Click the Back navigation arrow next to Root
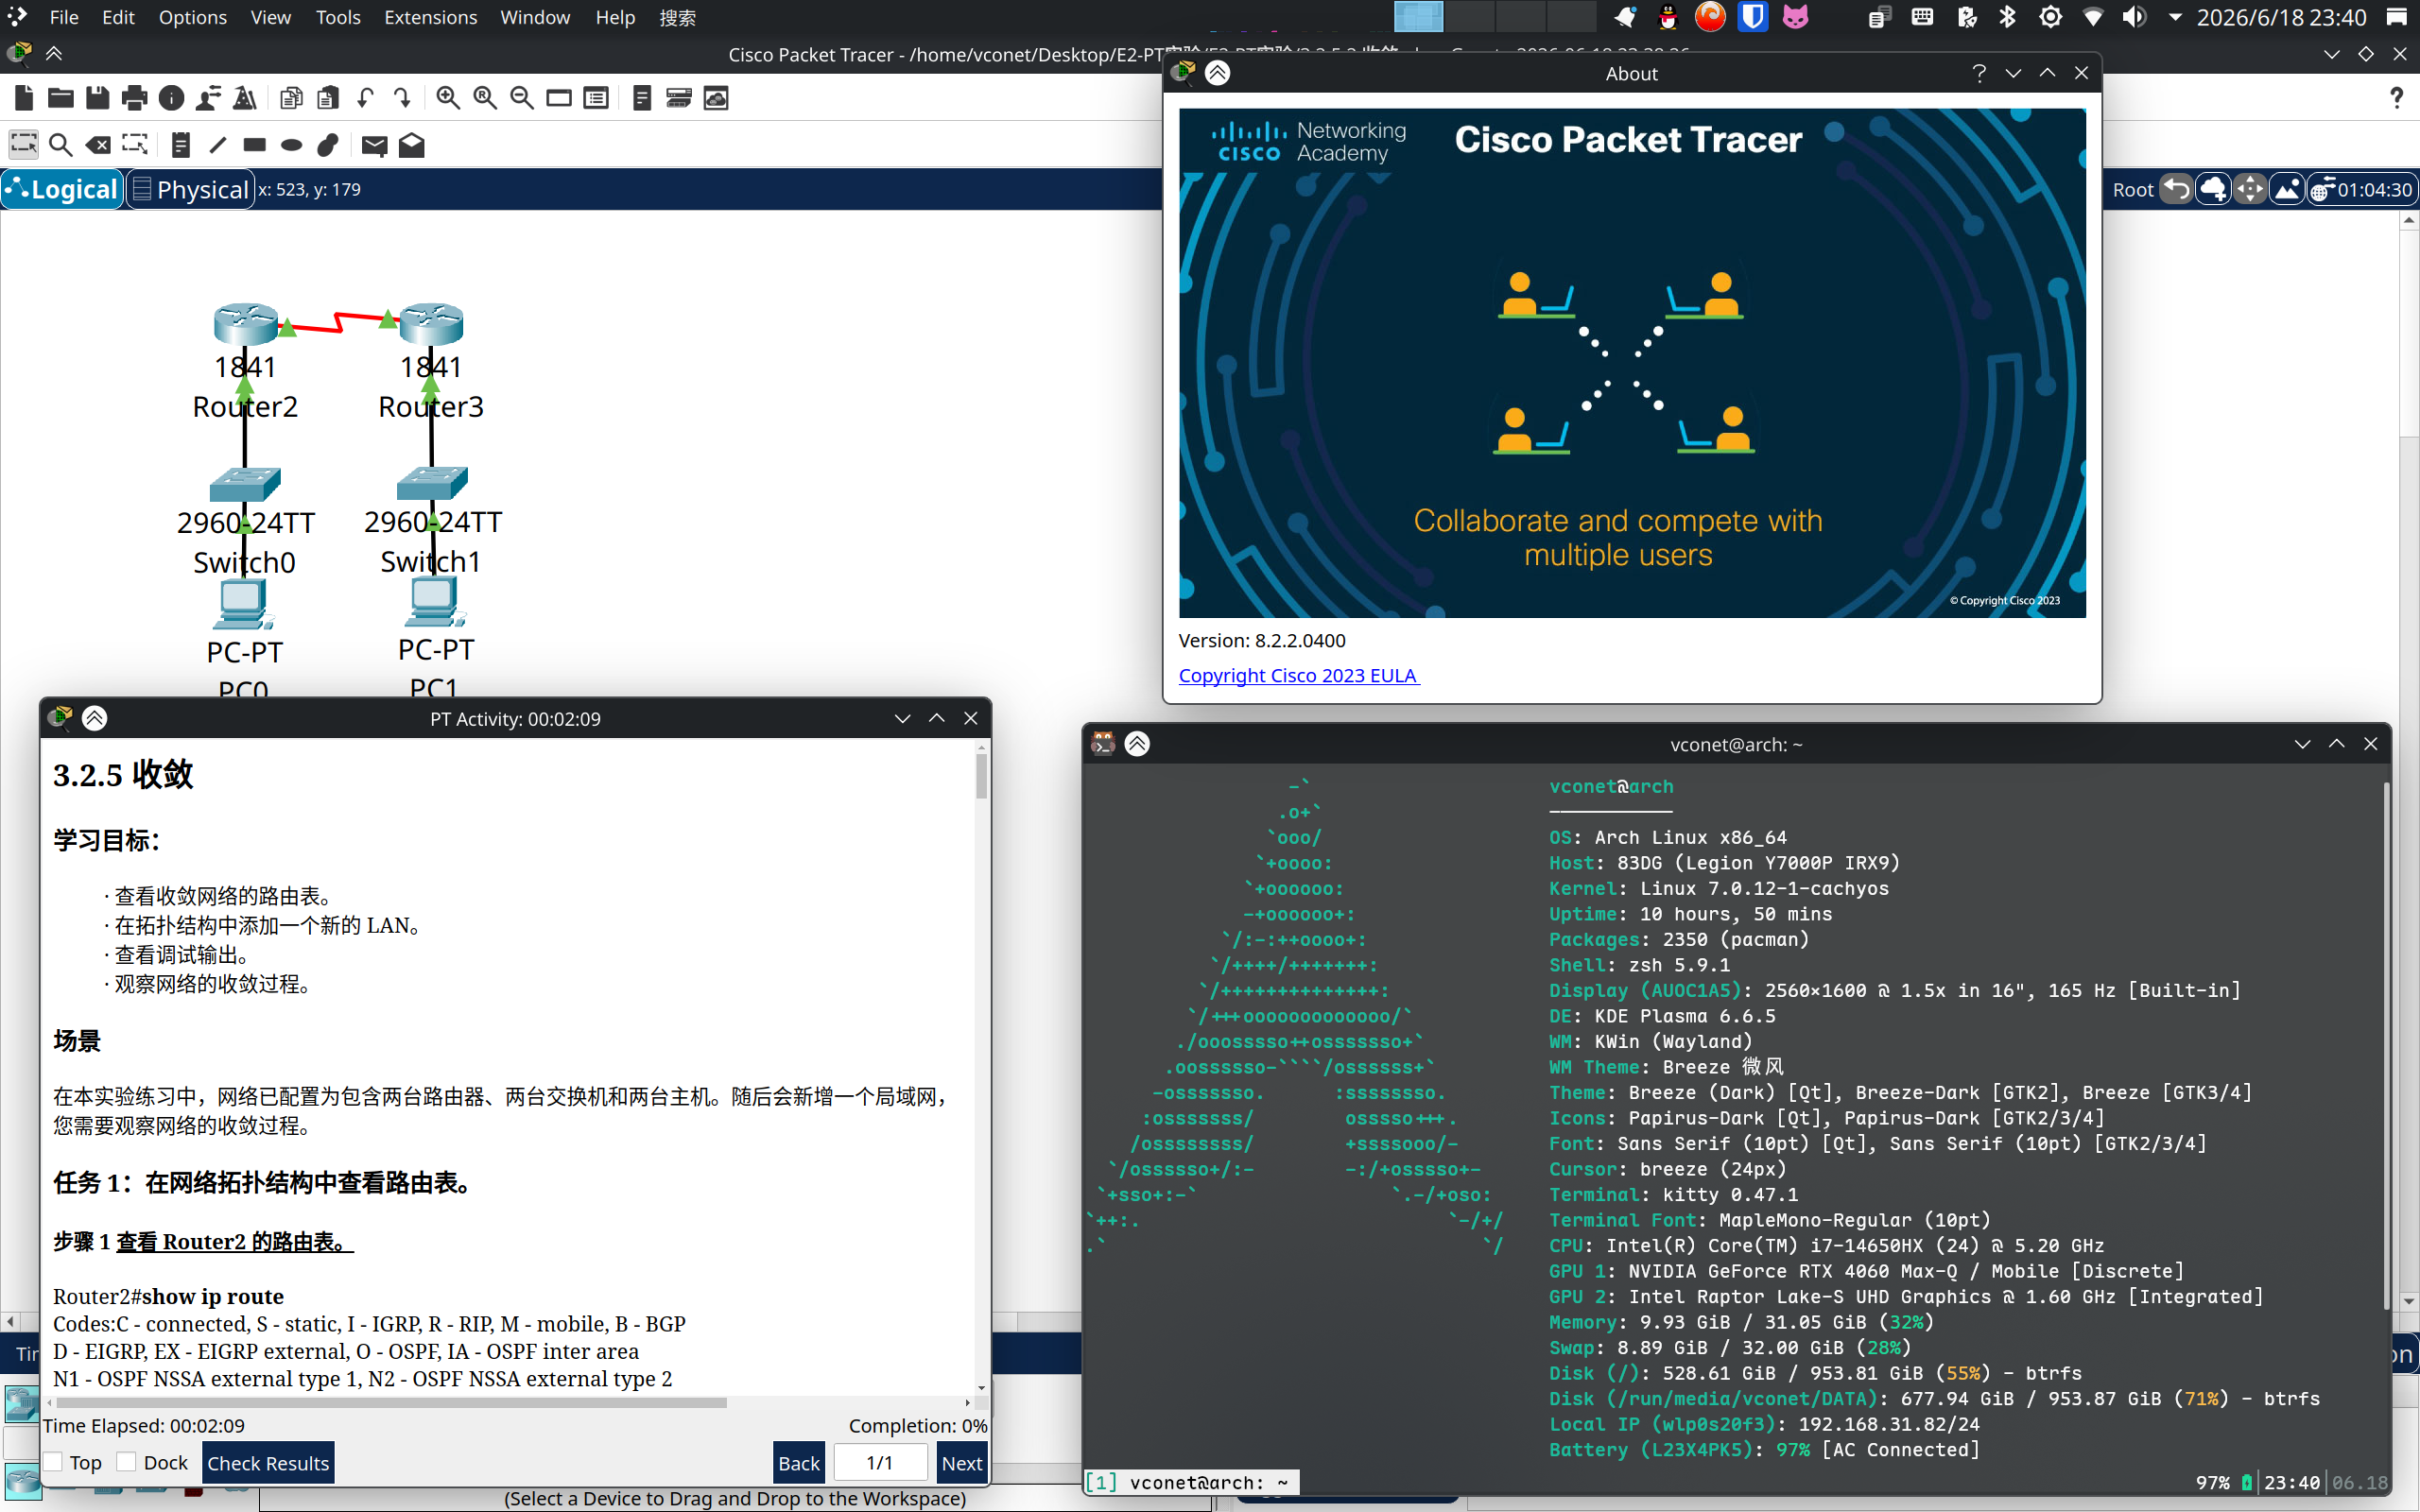 [x=2177, y=189]
